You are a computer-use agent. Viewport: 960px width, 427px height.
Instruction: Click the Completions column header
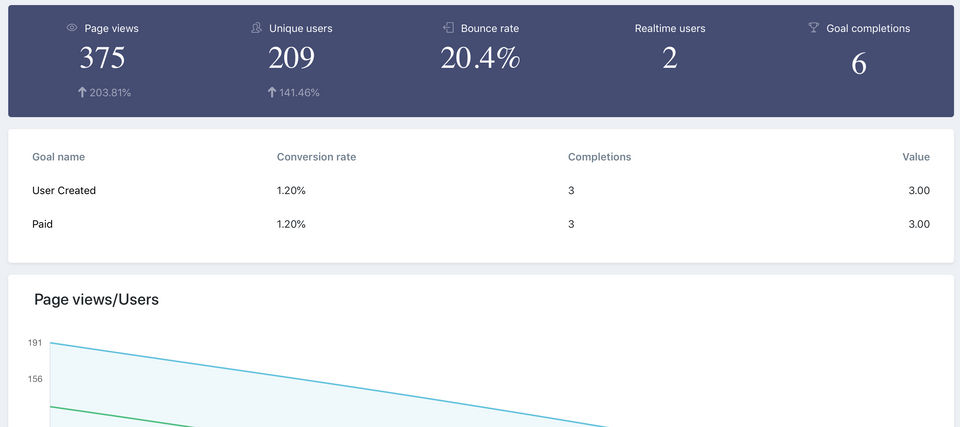pos(599,157)
